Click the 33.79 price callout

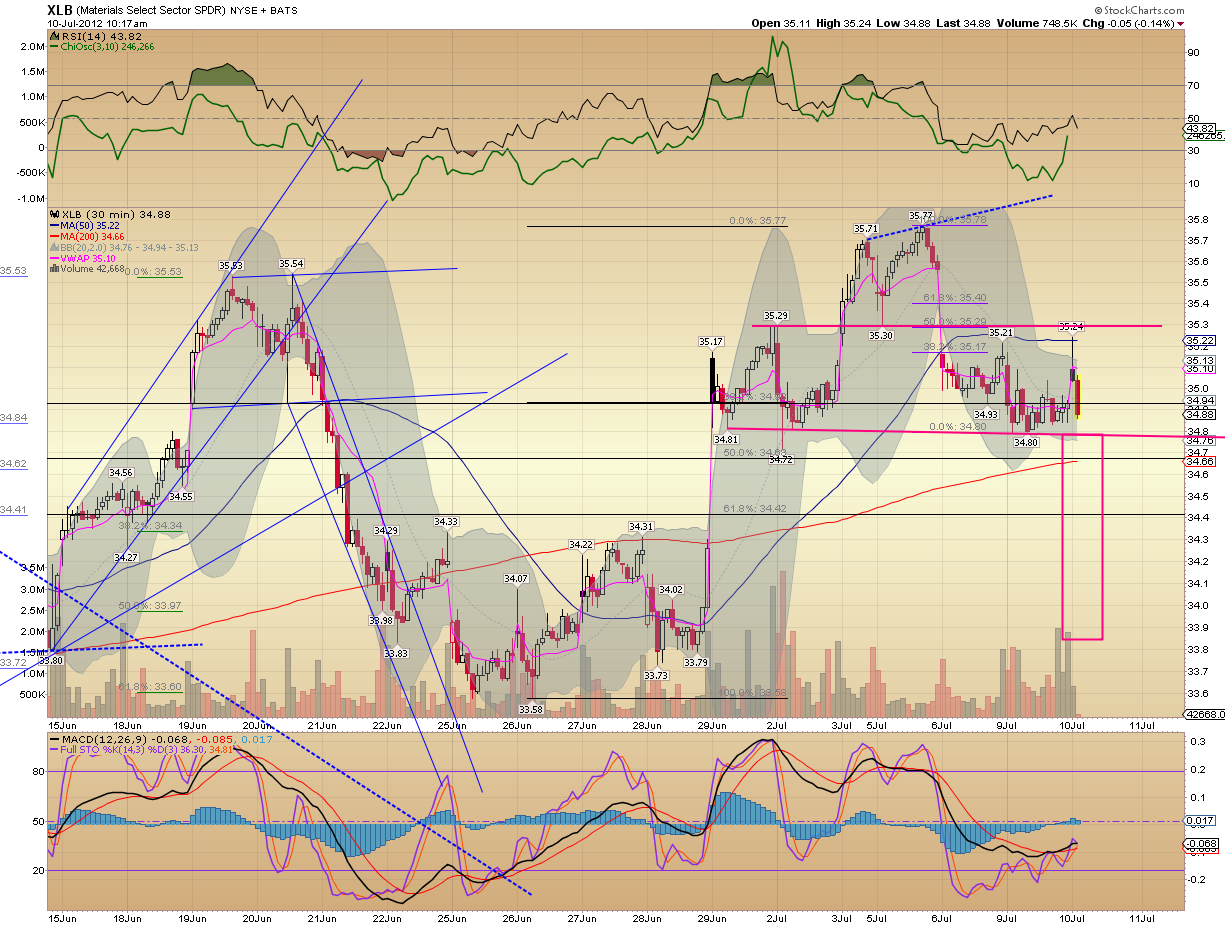(696, 662)
